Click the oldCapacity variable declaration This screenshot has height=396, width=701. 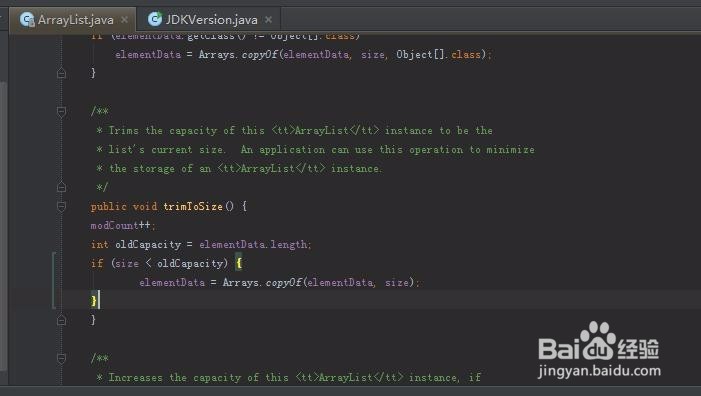(148, 244)
